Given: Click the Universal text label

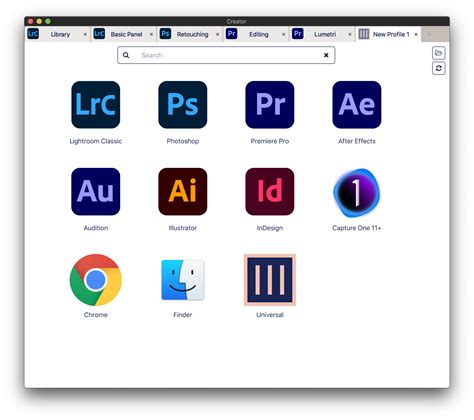Looking at the screenshot, I should pyautogui.click(x=270, y=315).
